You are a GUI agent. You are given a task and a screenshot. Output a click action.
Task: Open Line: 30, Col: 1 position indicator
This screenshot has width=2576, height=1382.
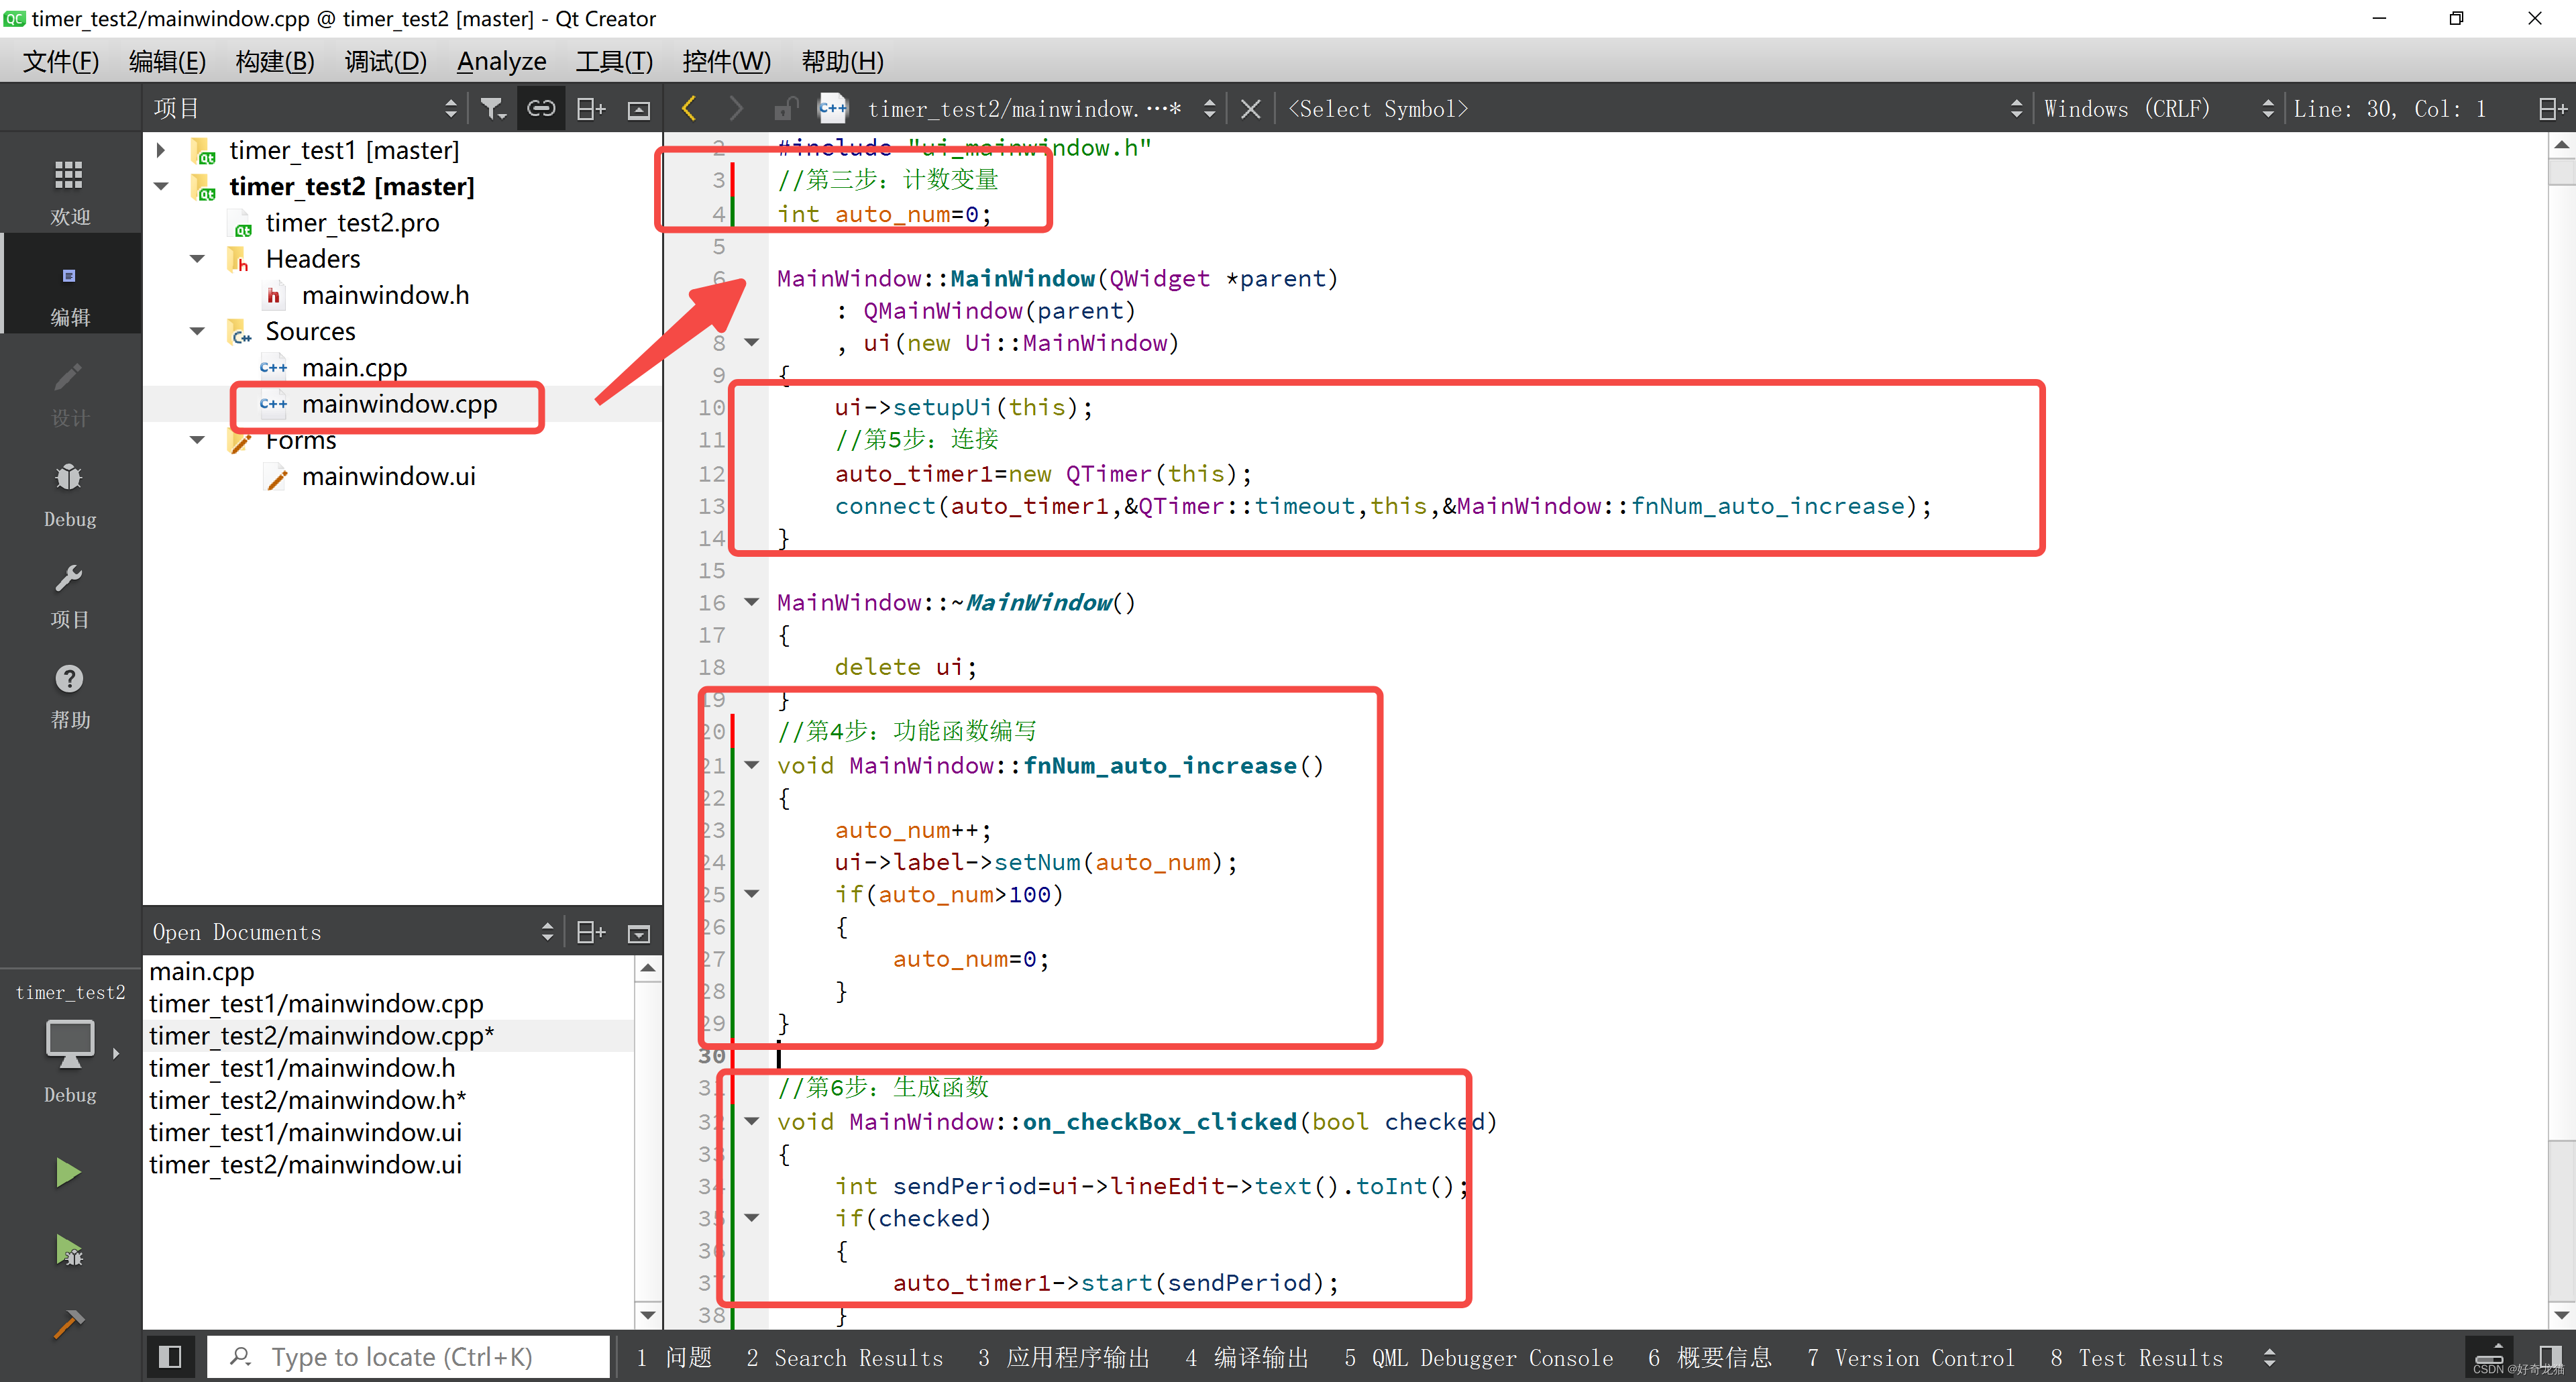click(2390, 109)
